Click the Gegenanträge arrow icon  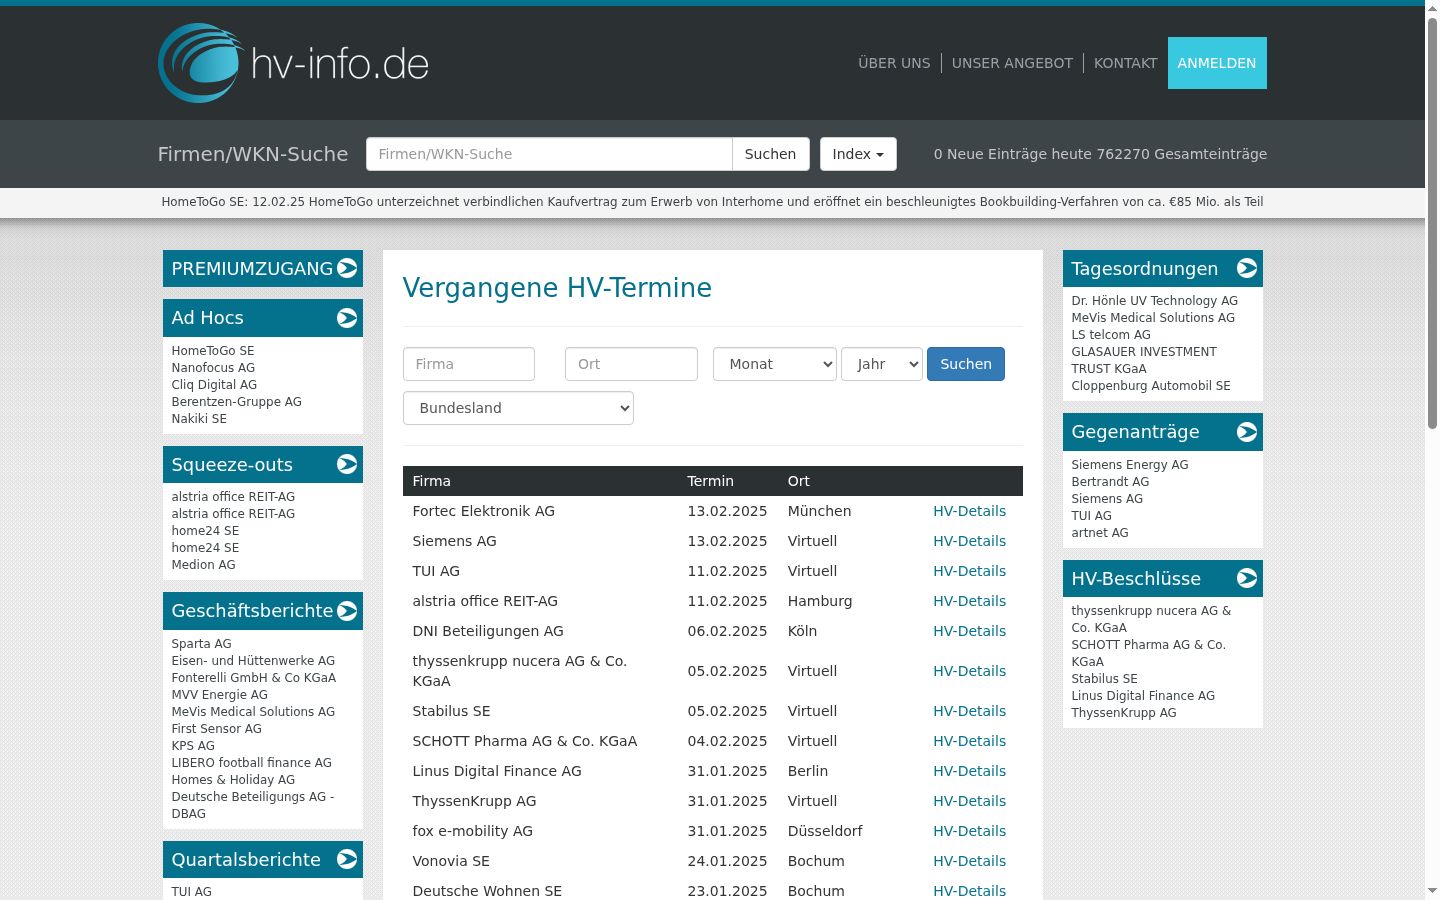coord(1247,432)
